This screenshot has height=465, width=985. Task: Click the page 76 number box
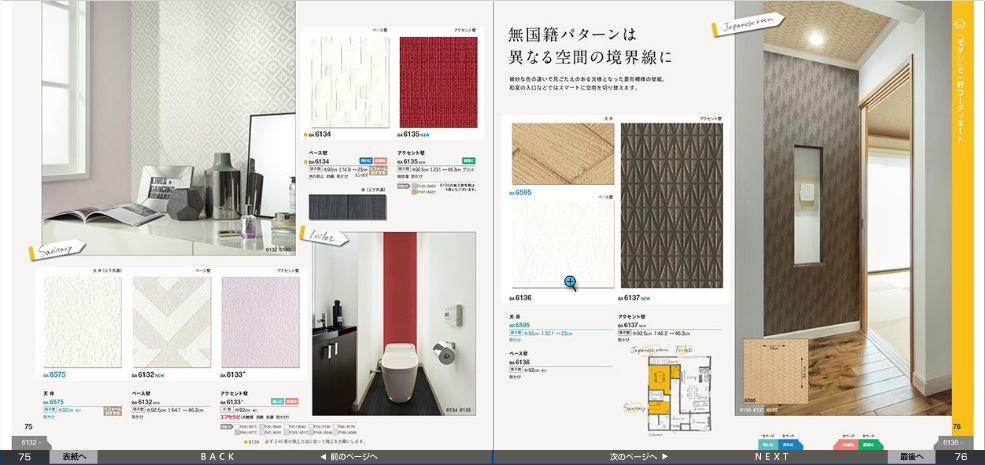tap(960, 456)
